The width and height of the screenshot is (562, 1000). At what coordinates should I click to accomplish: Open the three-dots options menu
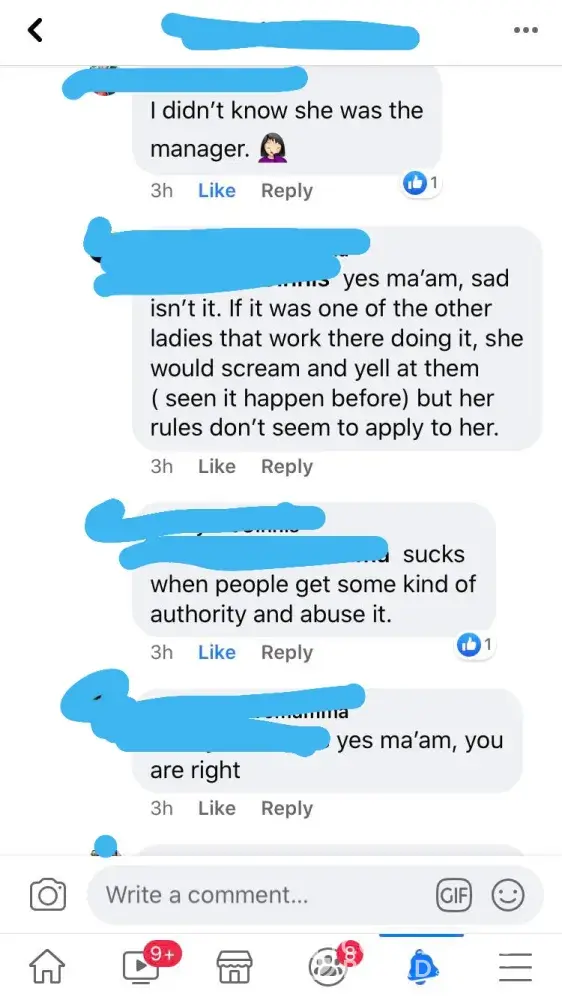[x=526, y=30]
